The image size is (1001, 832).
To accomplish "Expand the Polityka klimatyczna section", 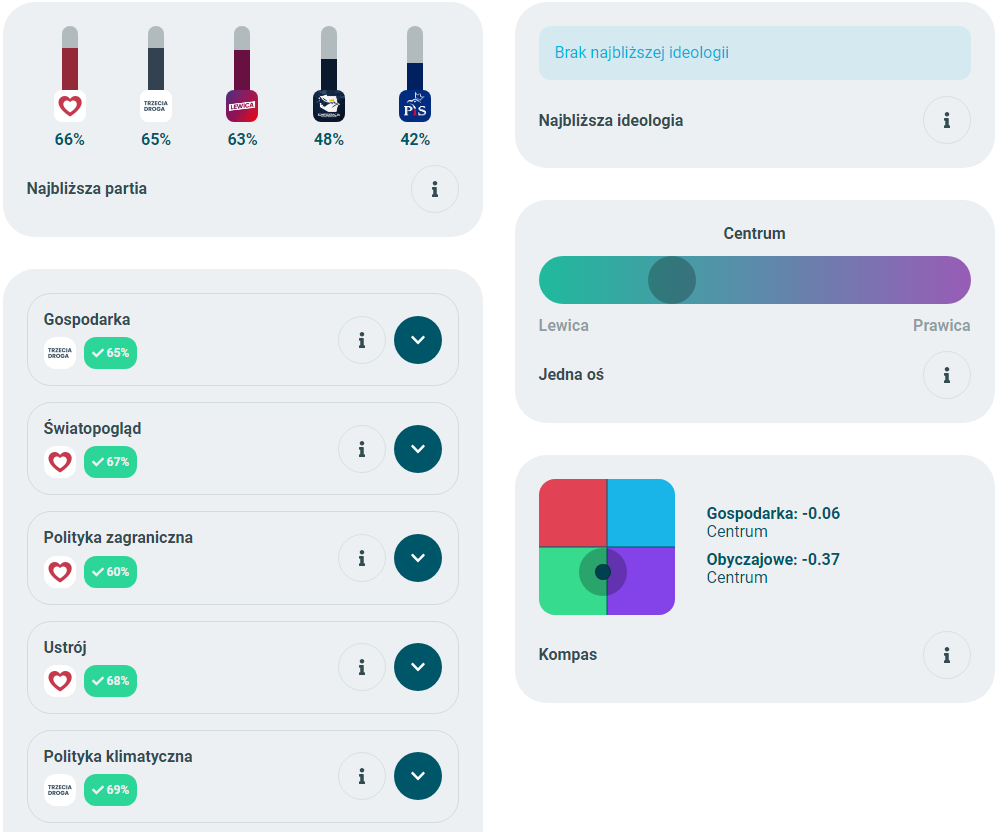I will pos(418,776).
